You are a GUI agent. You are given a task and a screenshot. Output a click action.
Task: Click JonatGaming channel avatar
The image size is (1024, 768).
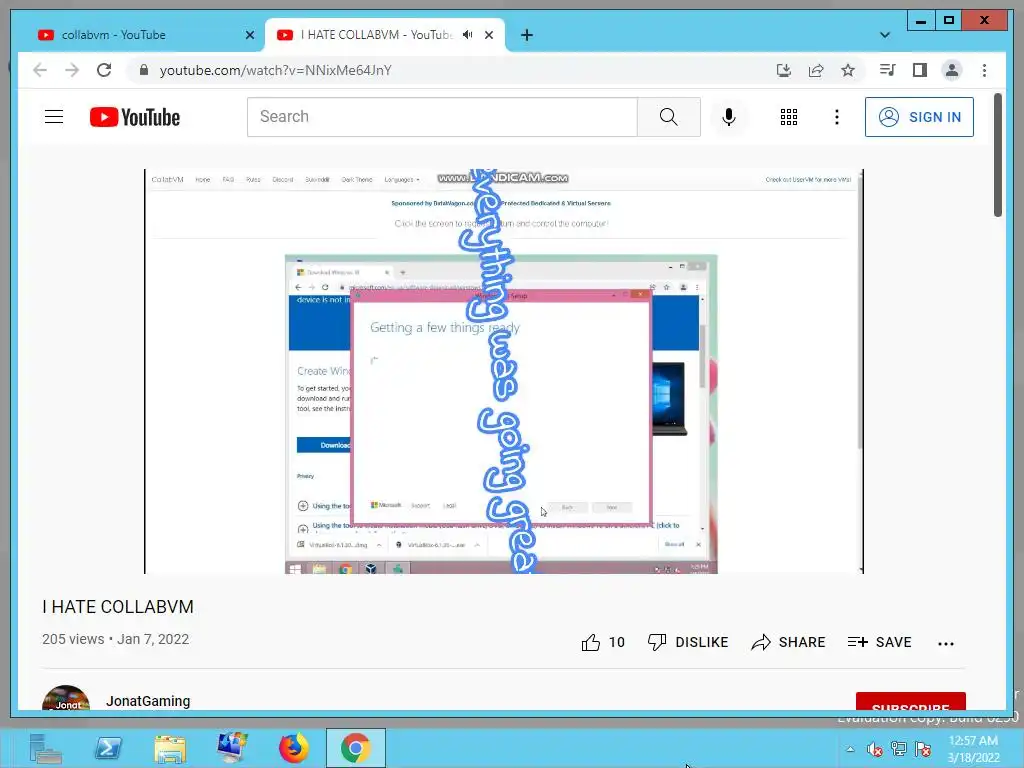pos(66,698)
